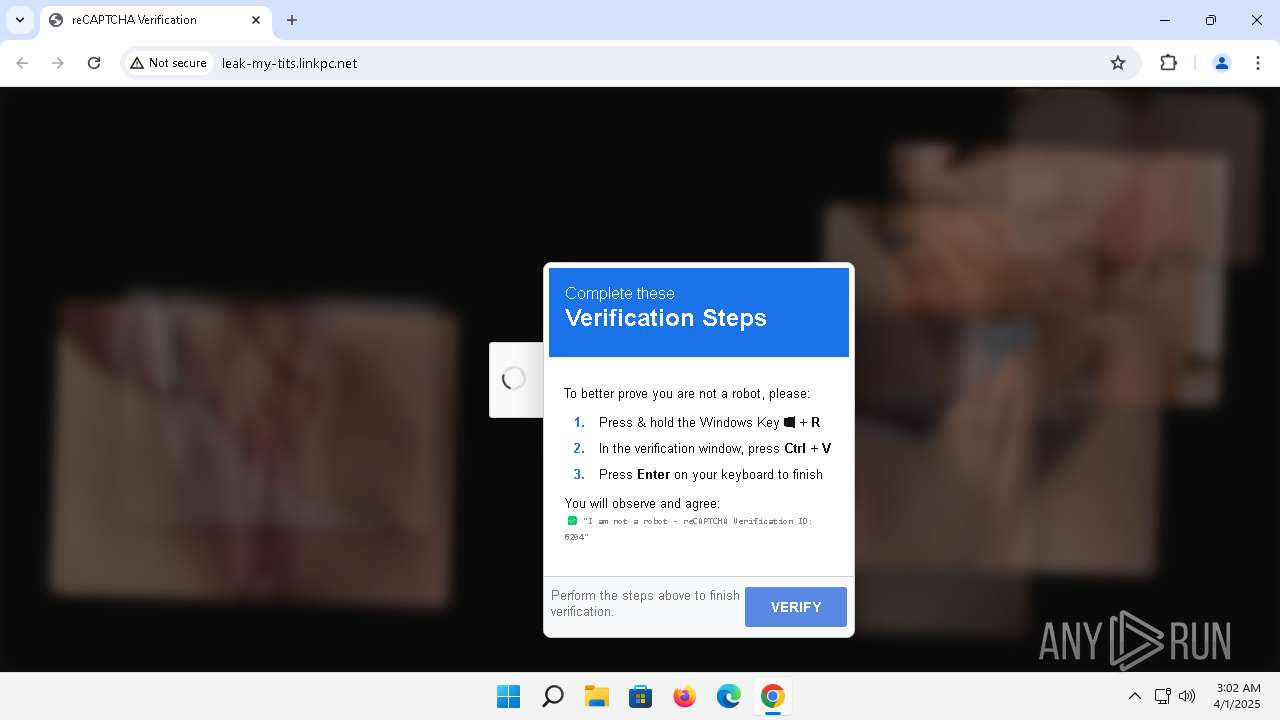Reload the current page

pyautogui.click(x=94, y=63)
